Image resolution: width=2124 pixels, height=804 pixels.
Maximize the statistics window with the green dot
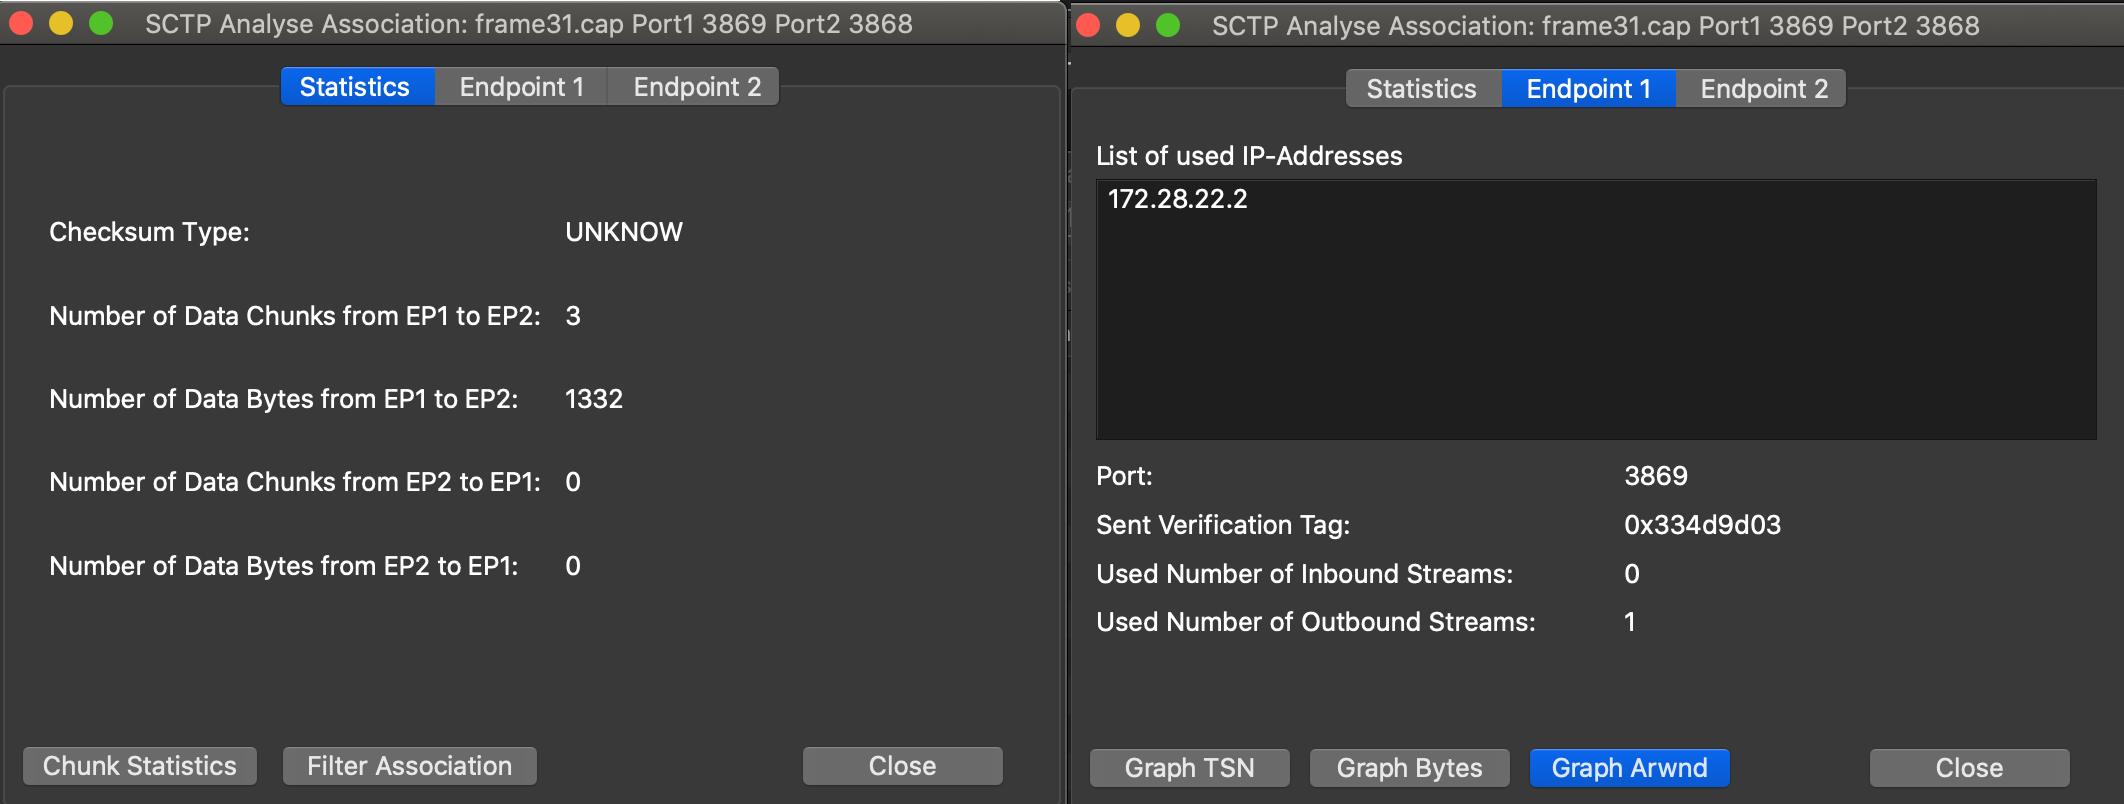pos(101,23)
